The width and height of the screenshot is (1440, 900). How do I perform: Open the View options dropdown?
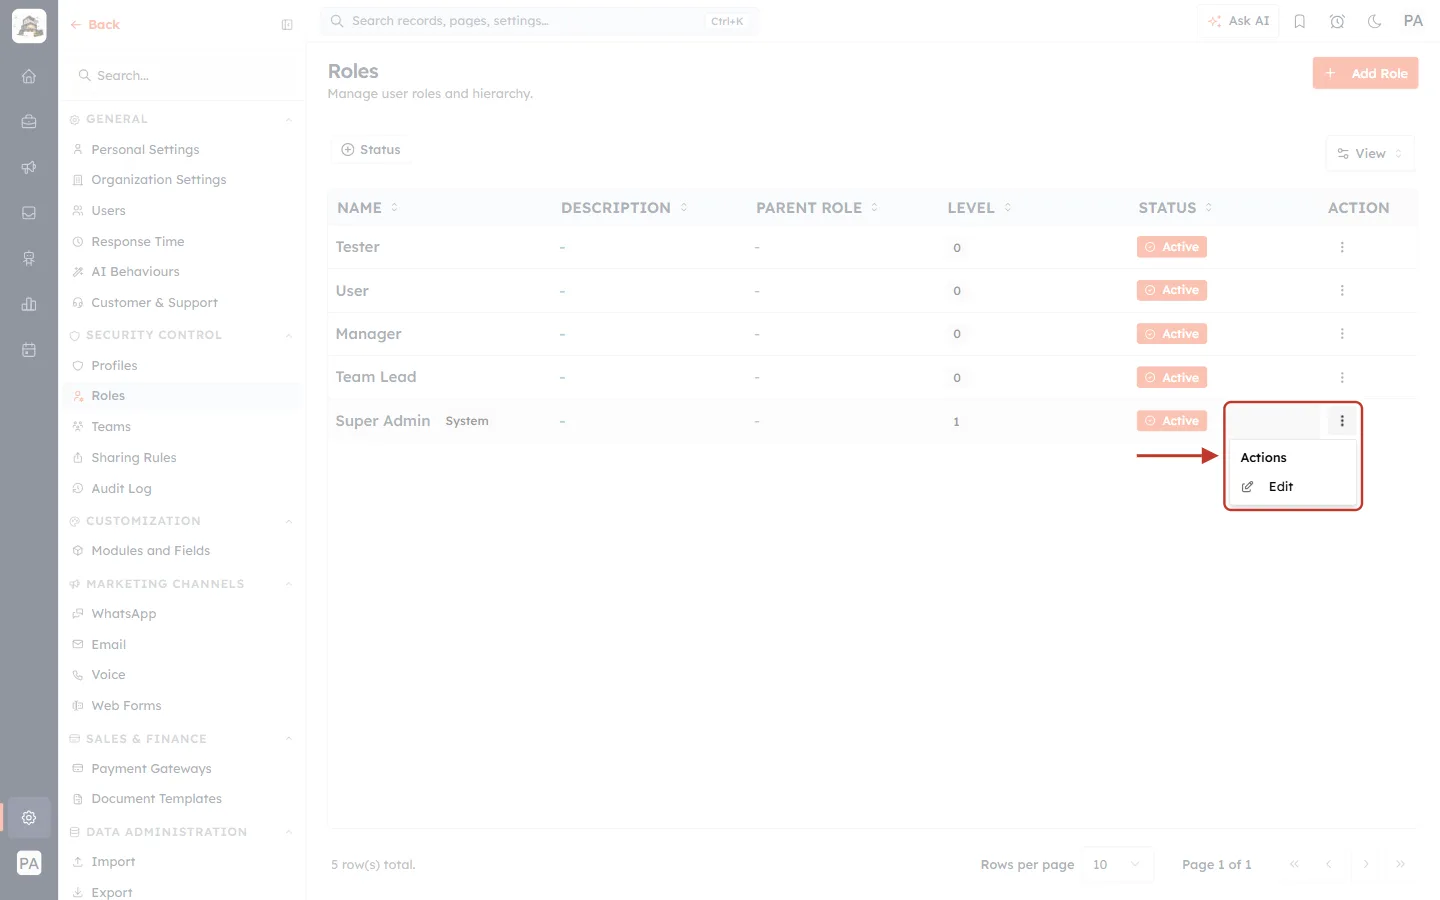(1370, 154)
